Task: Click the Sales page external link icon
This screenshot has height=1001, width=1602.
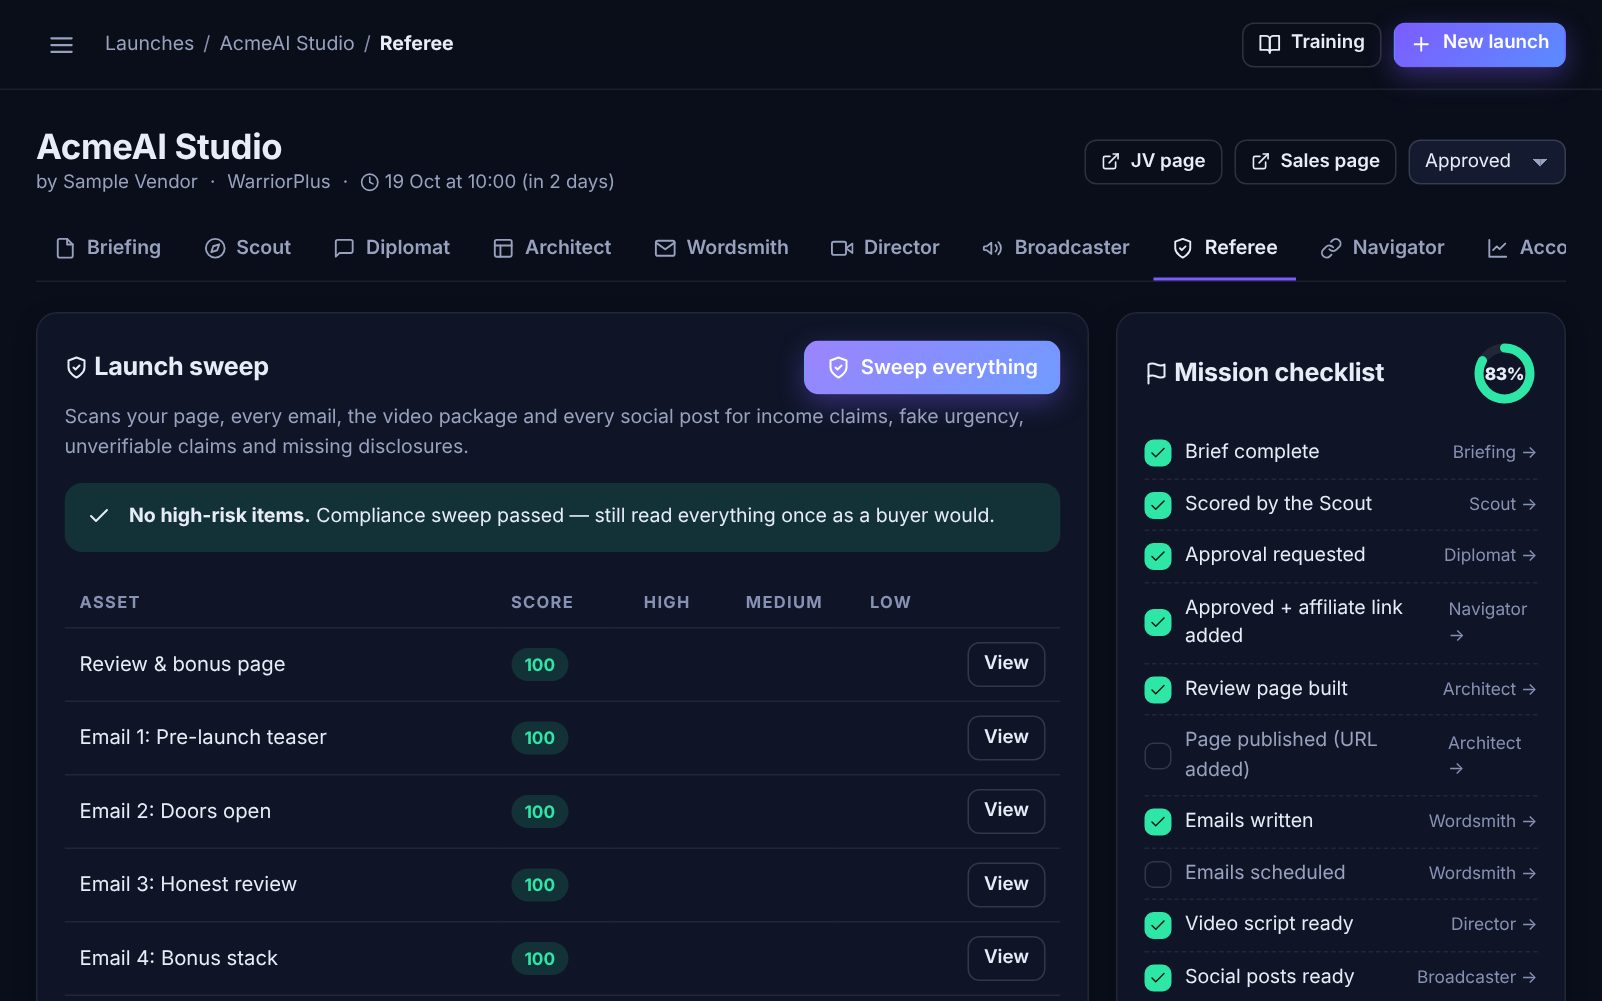Action: point(1260,162)
